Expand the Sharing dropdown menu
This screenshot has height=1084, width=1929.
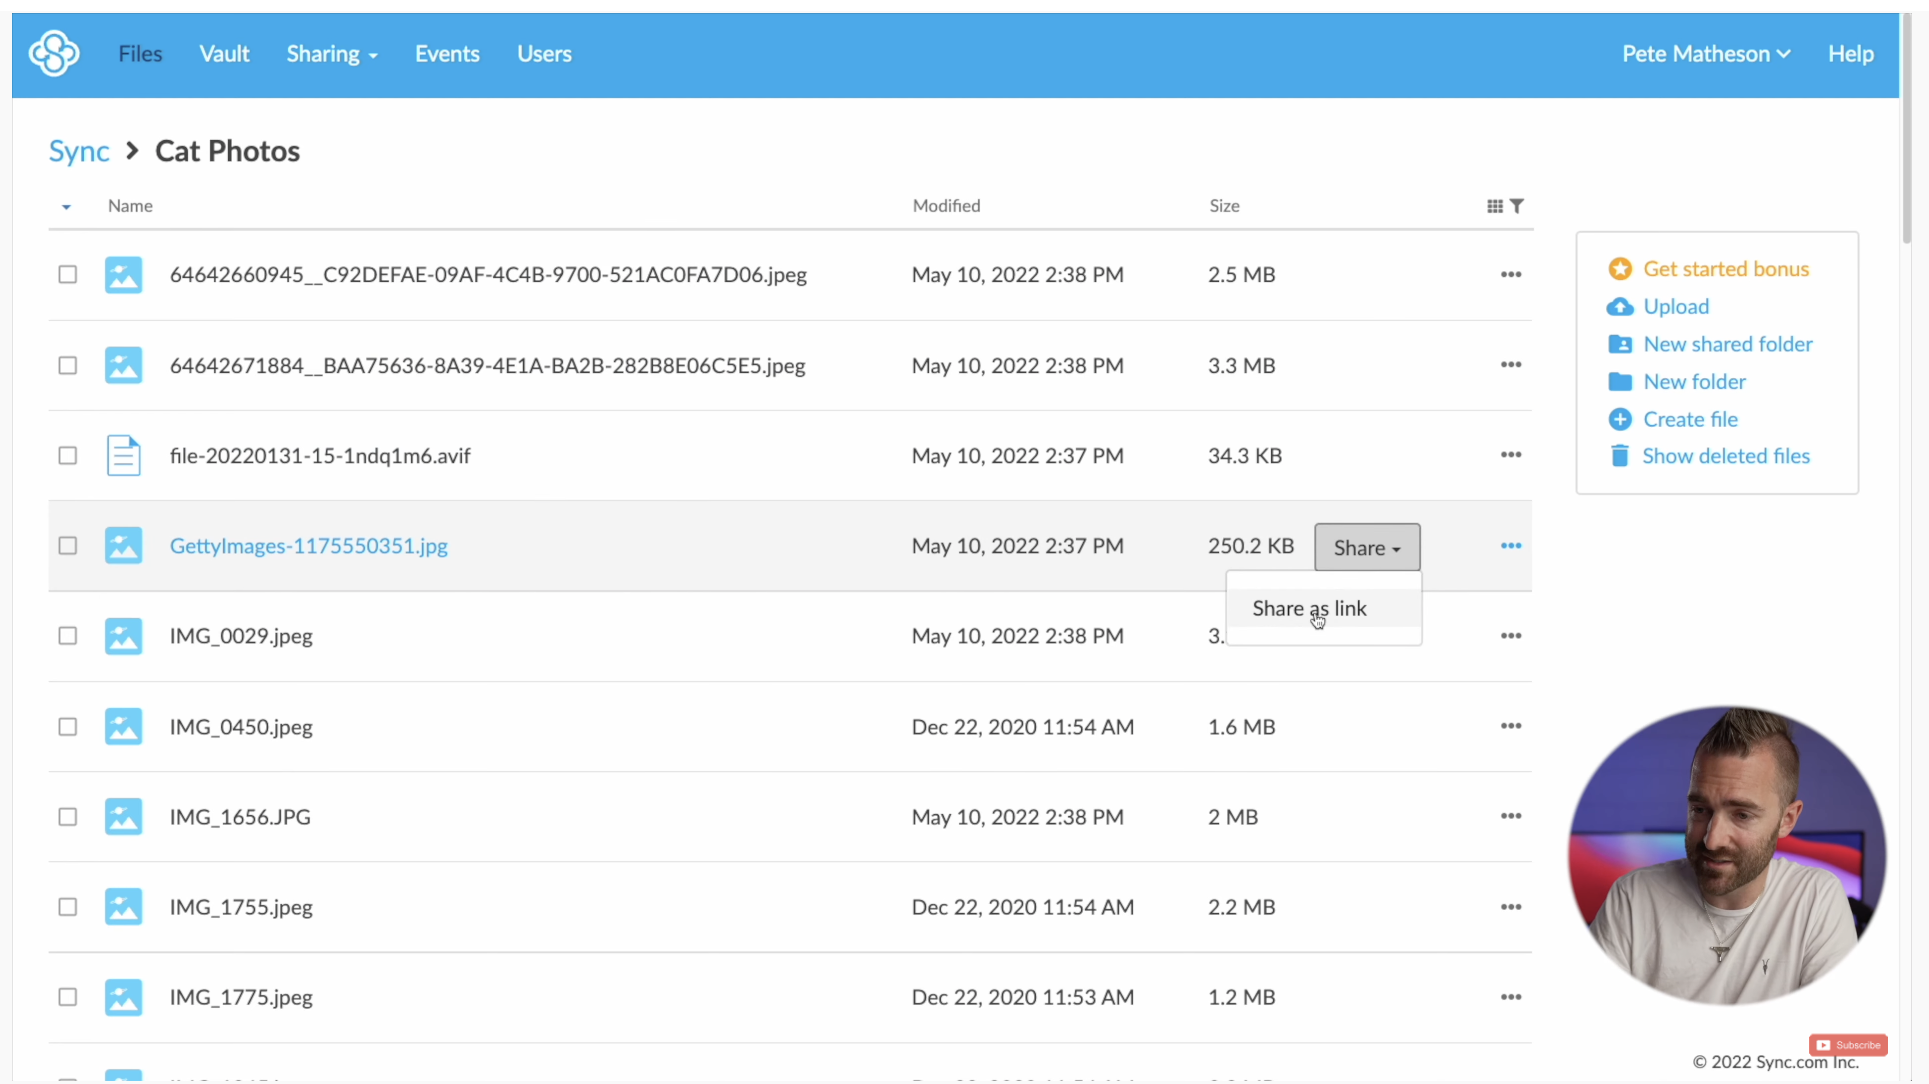tap(331, 53)
